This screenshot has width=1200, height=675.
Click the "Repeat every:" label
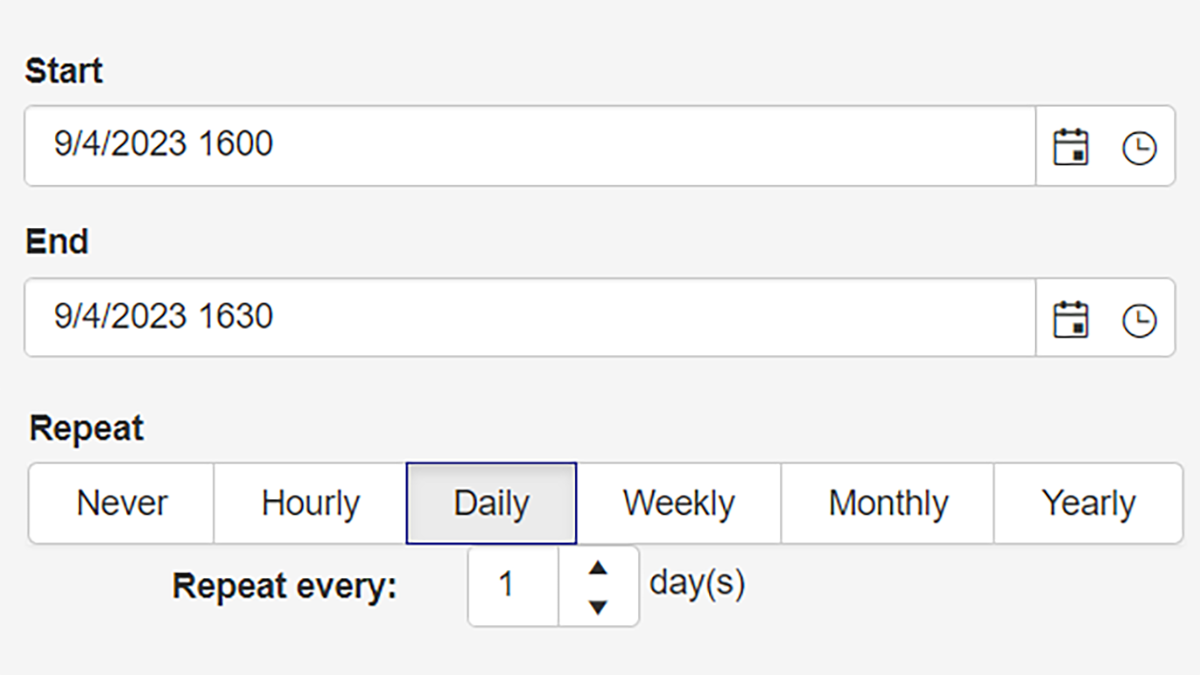285,587
